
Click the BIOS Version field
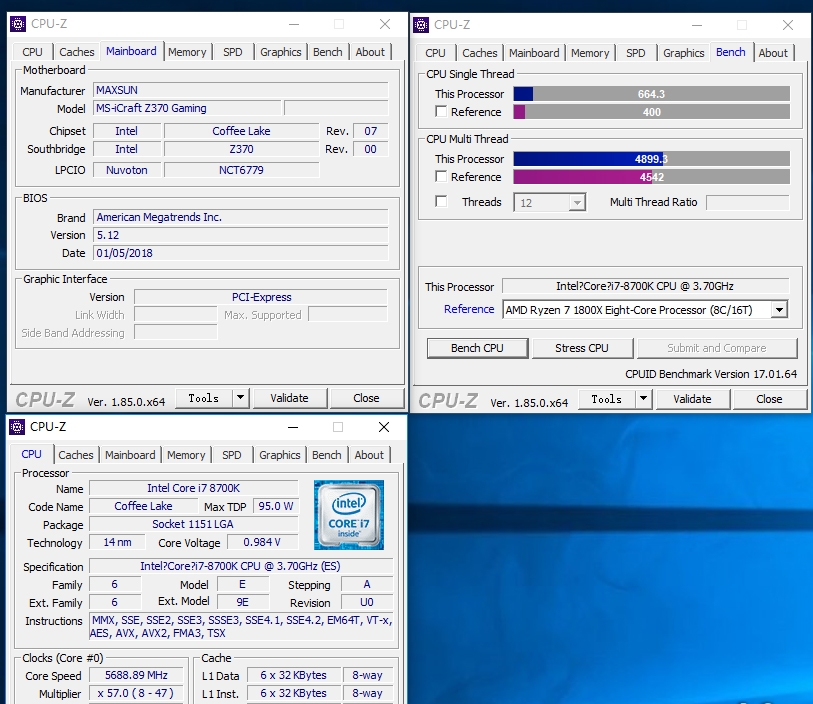pos(240,235)
